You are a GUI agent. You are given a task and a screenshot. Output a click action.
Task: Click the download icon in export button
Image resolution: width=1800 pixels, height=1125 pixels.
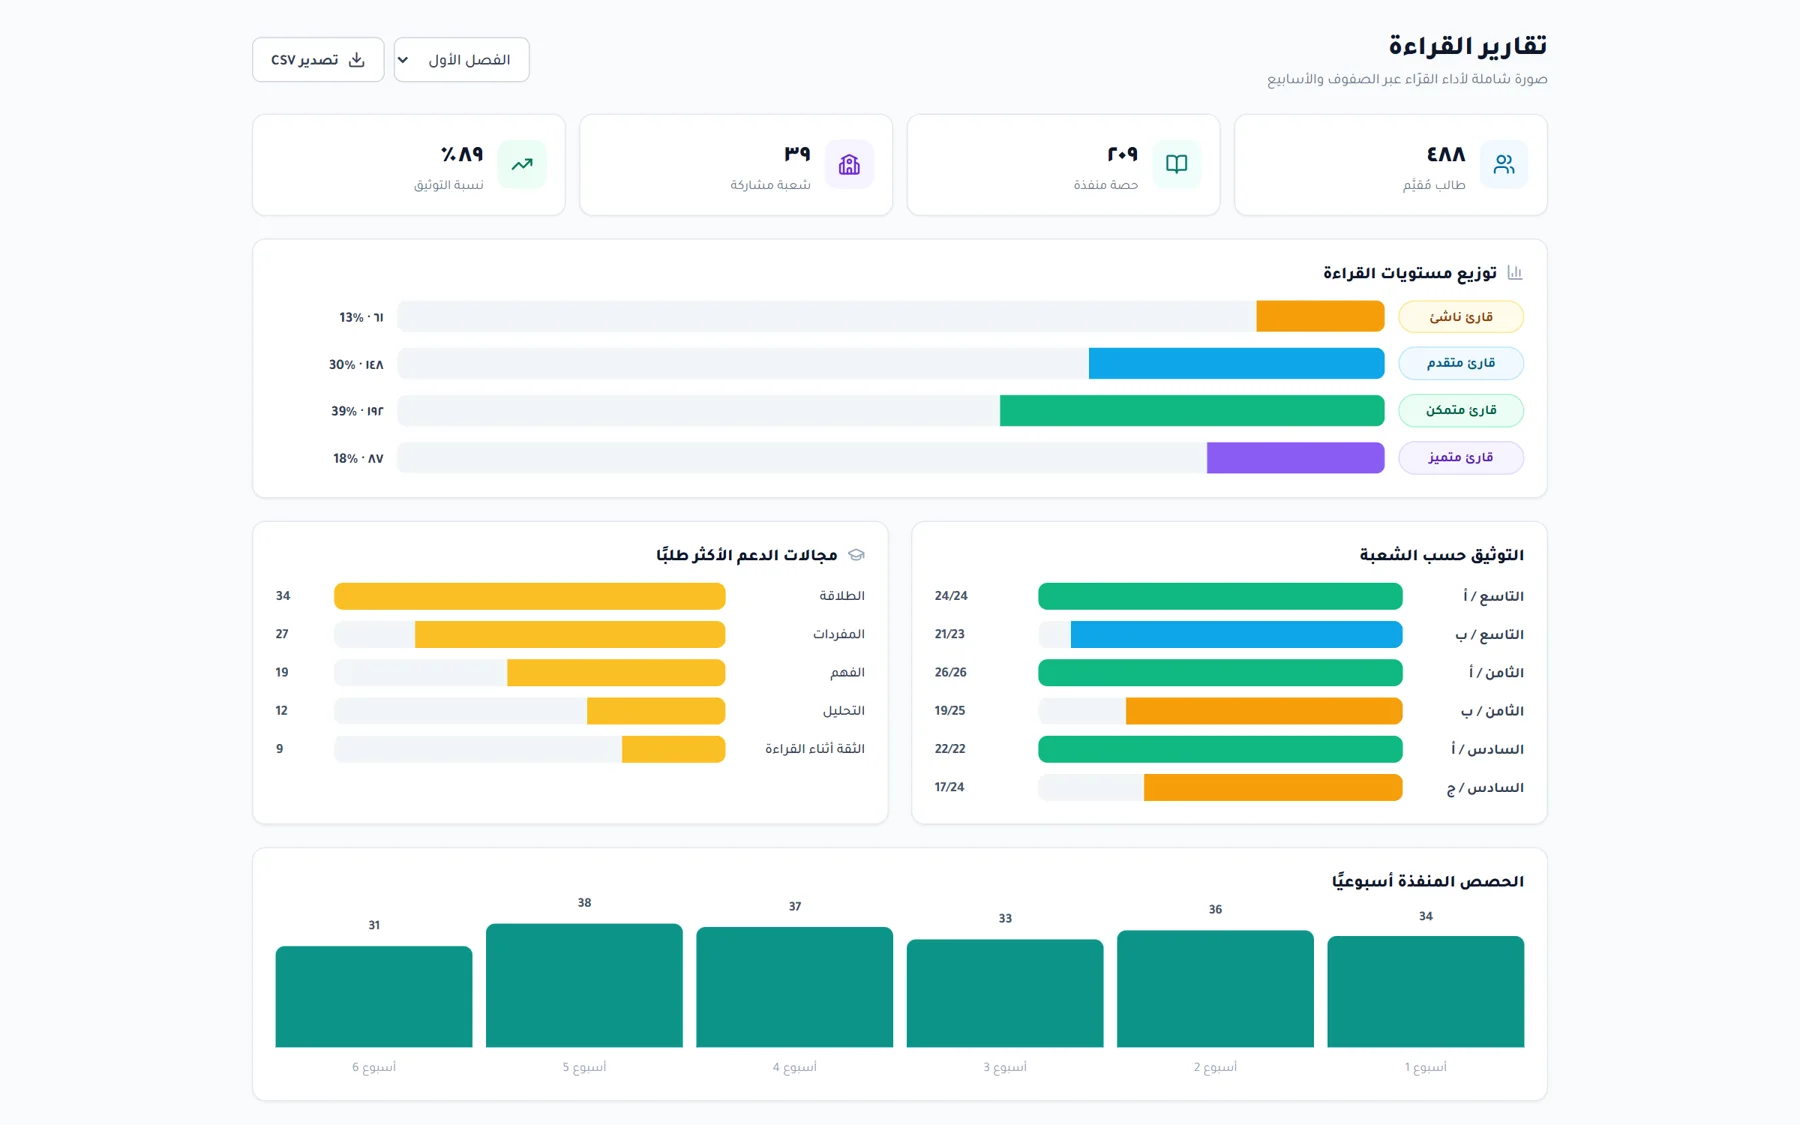coord(357,60)
